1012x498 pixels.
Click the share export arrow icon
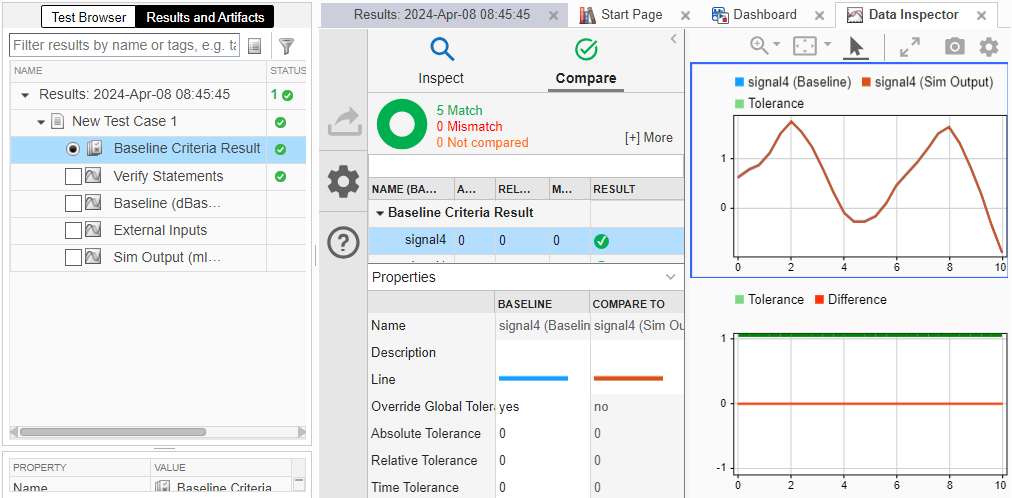[343, 123]
